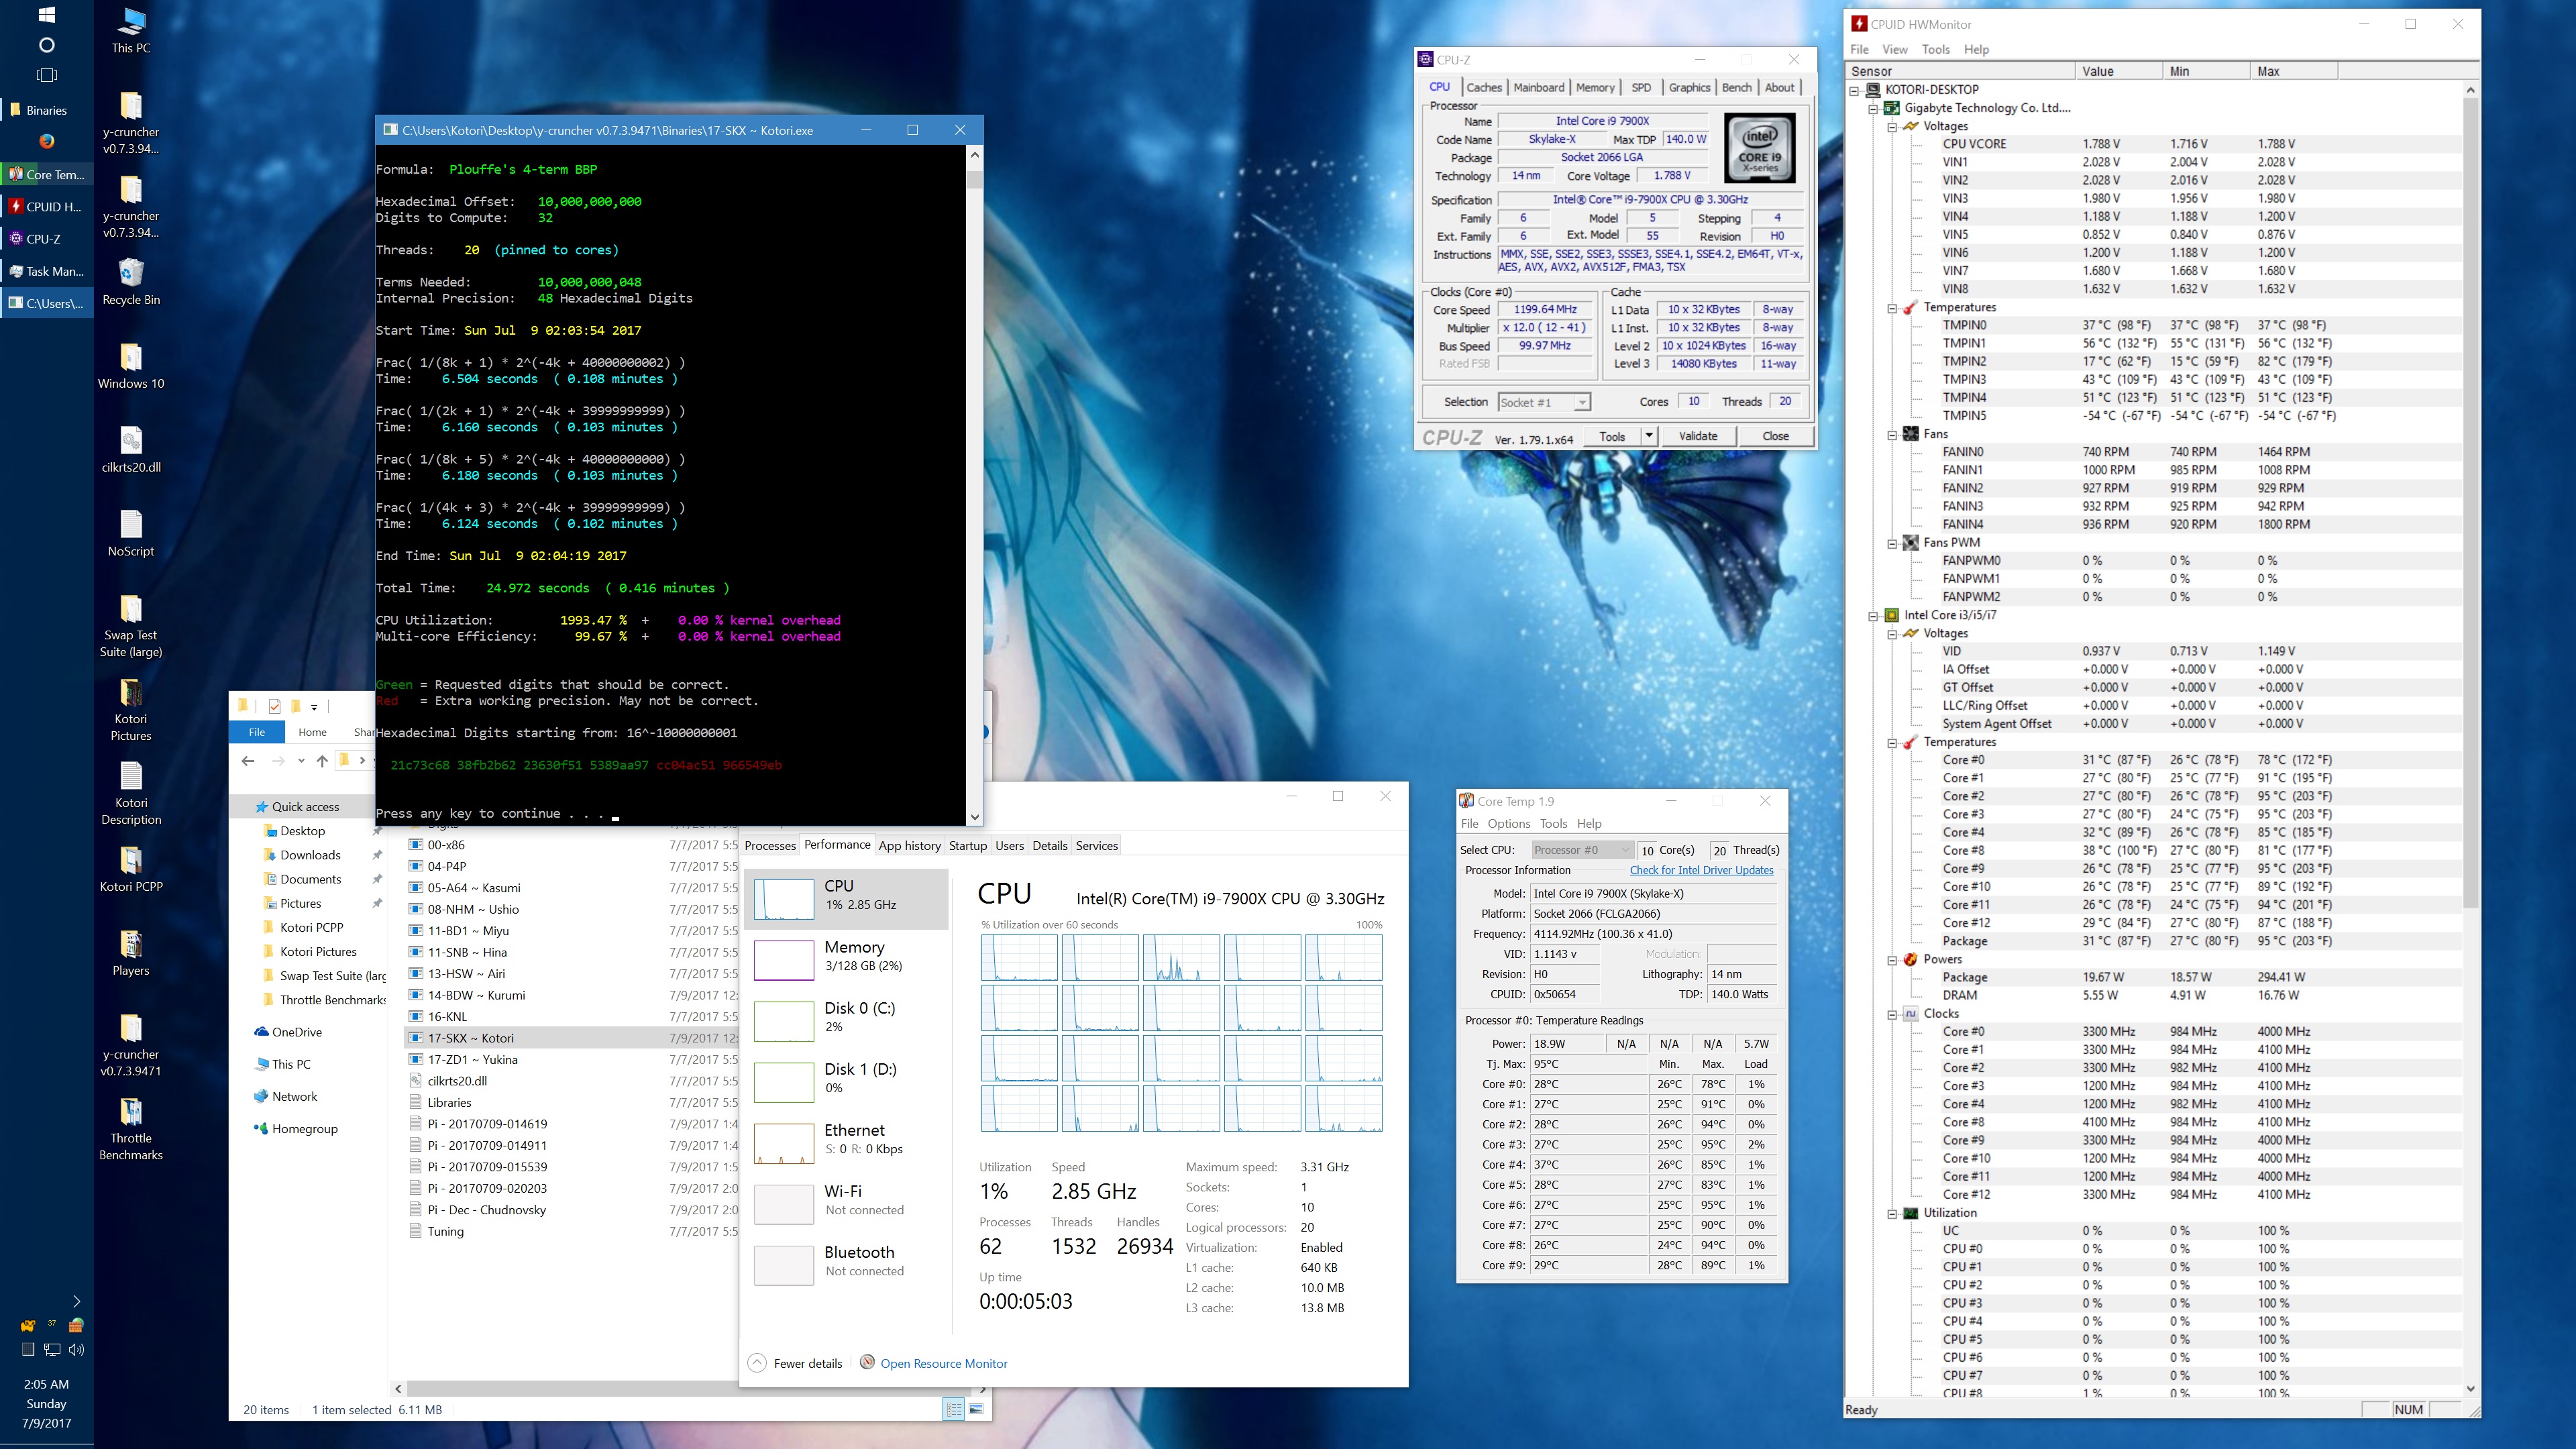Screen dimensions: 2576x1449
Task: Collapse Fans PWM tree node
Action: pos(1892,543)
